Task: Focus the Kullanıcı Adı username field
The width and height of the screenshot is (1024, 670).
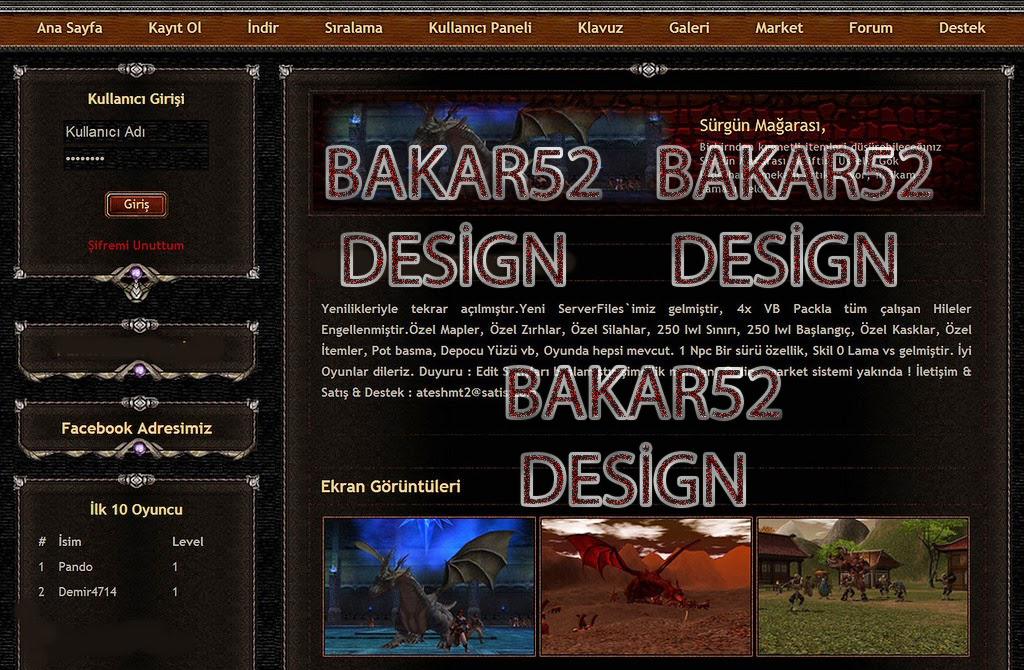Action: pyautogui.click(x=136, y=132)
